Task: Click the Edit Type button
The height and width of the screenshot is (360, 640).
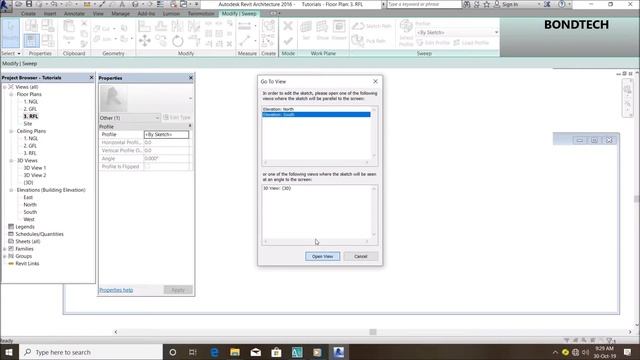Action: [x=177, y=118]
